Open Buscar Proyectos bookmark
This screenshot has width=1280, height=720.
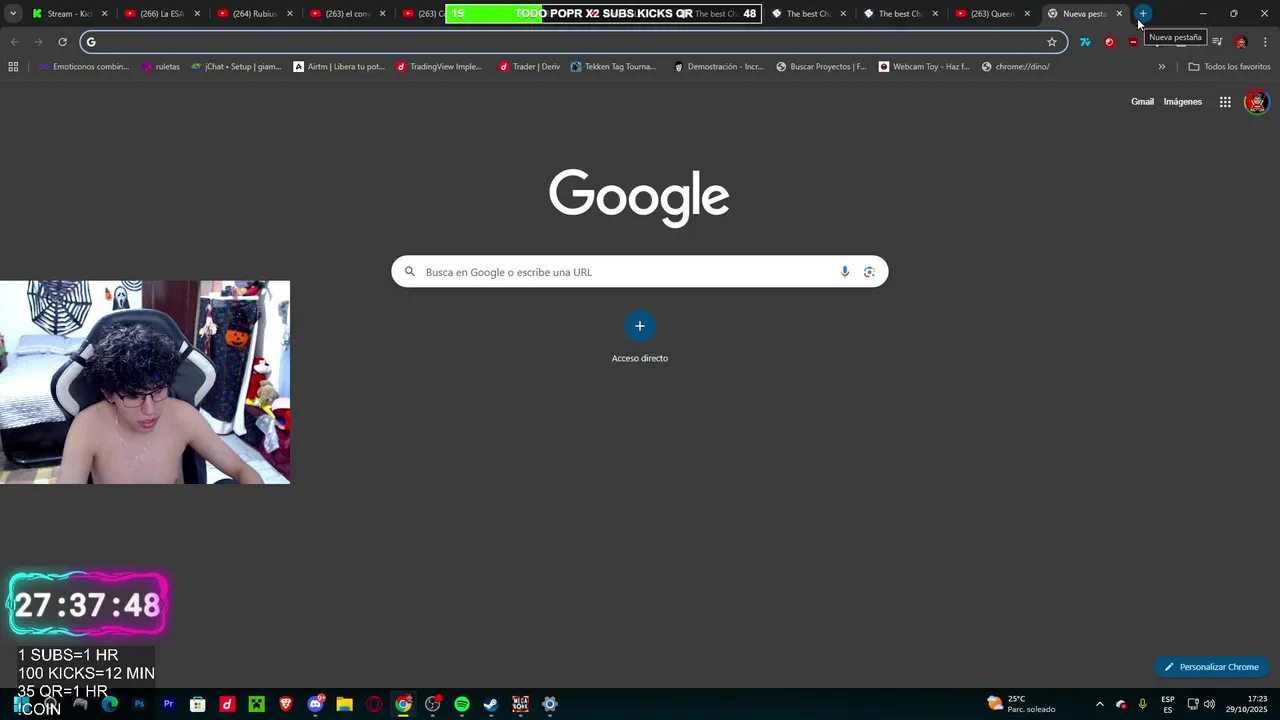pos(821,67)
